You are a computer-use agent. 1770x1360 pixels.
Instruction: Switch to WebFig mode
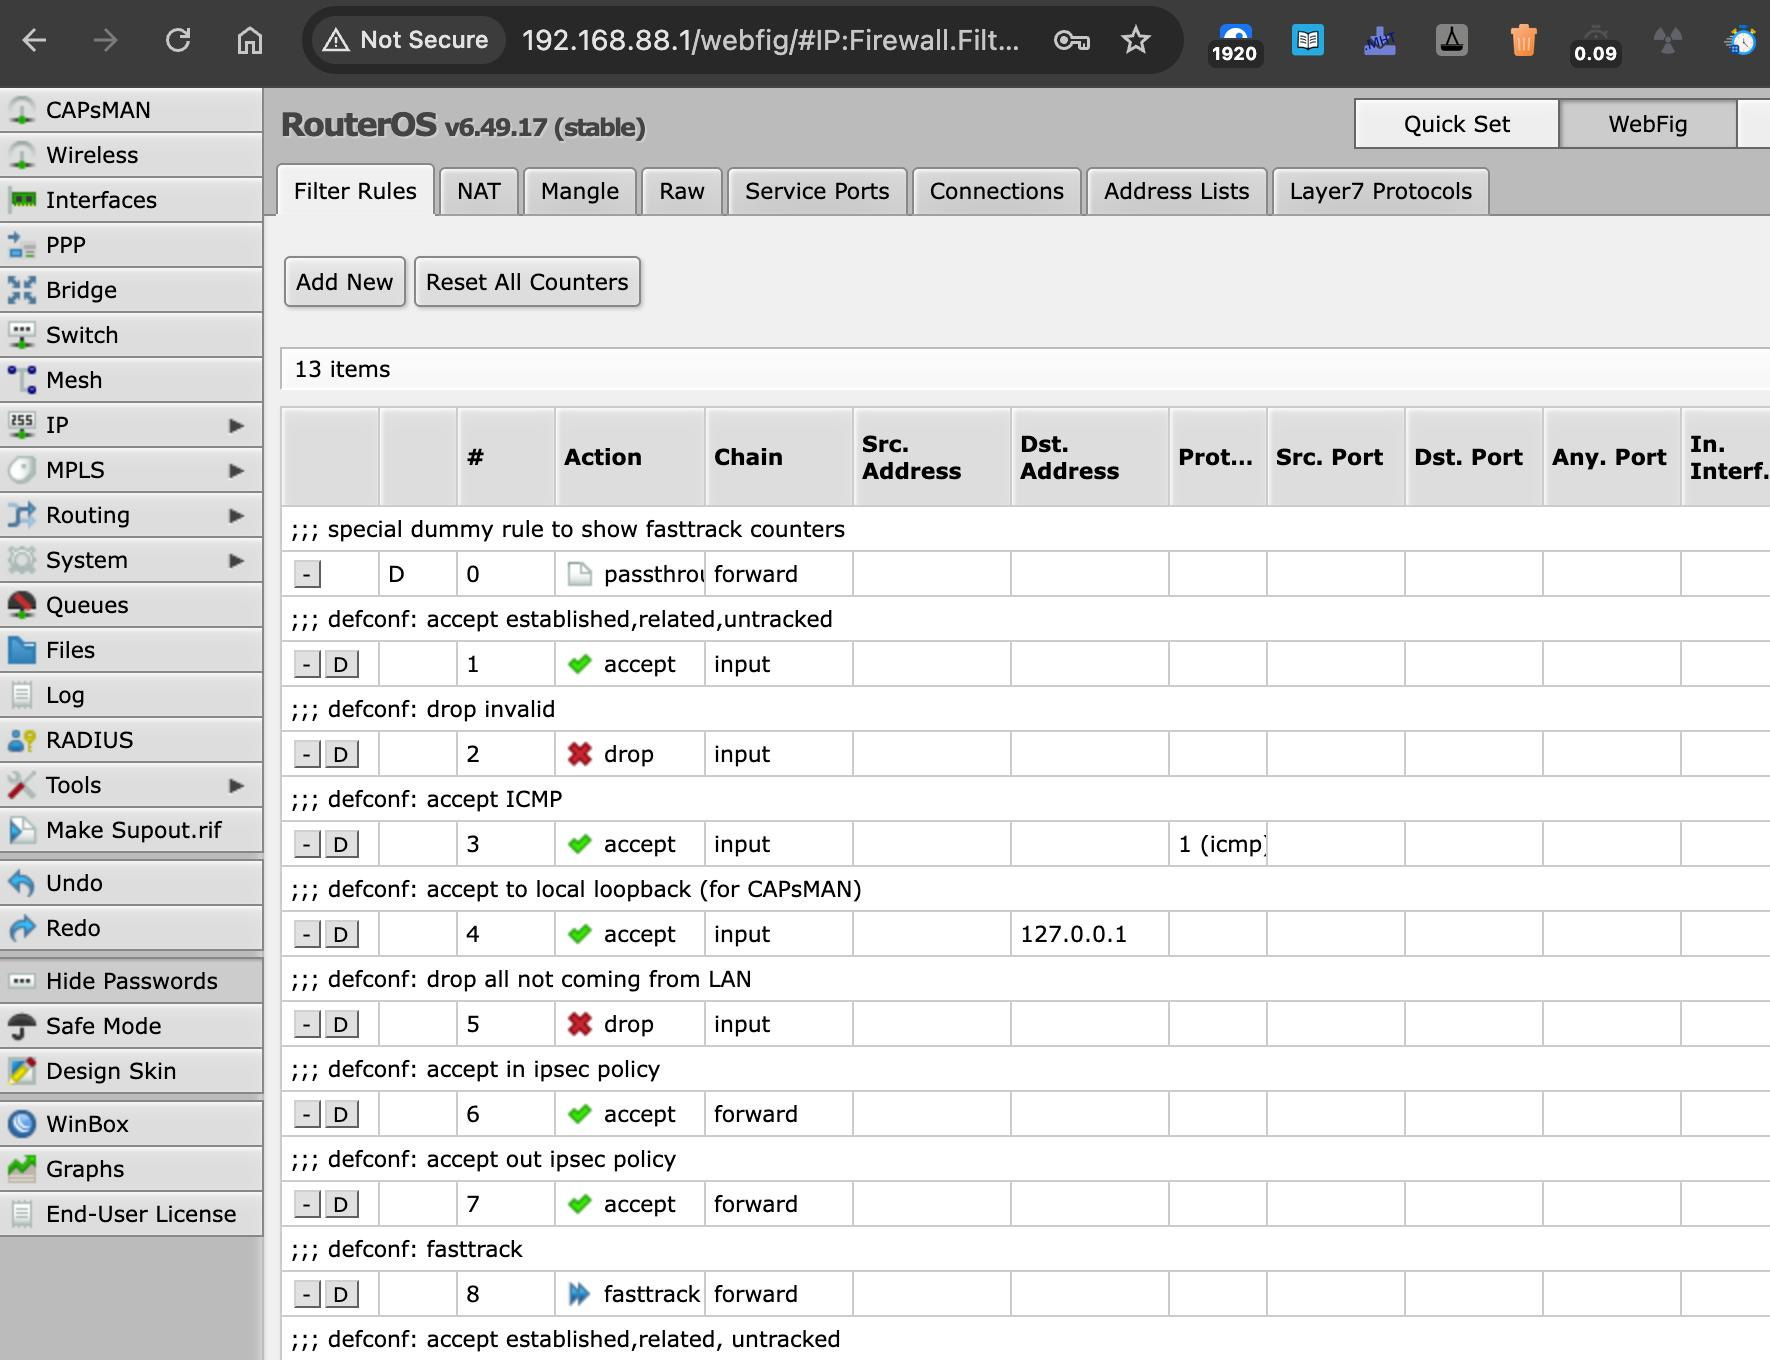(1648, 124)
